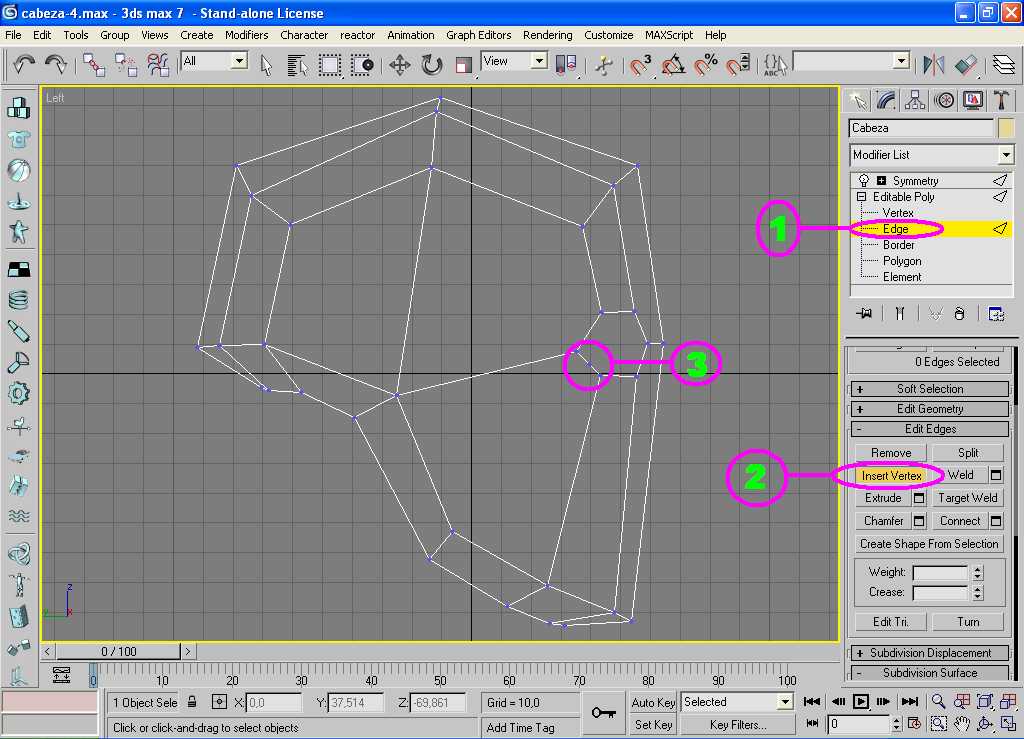Select the Polygon sub-object level
The height and width of the screenshot is (739, 1024).
click(902, 261)
